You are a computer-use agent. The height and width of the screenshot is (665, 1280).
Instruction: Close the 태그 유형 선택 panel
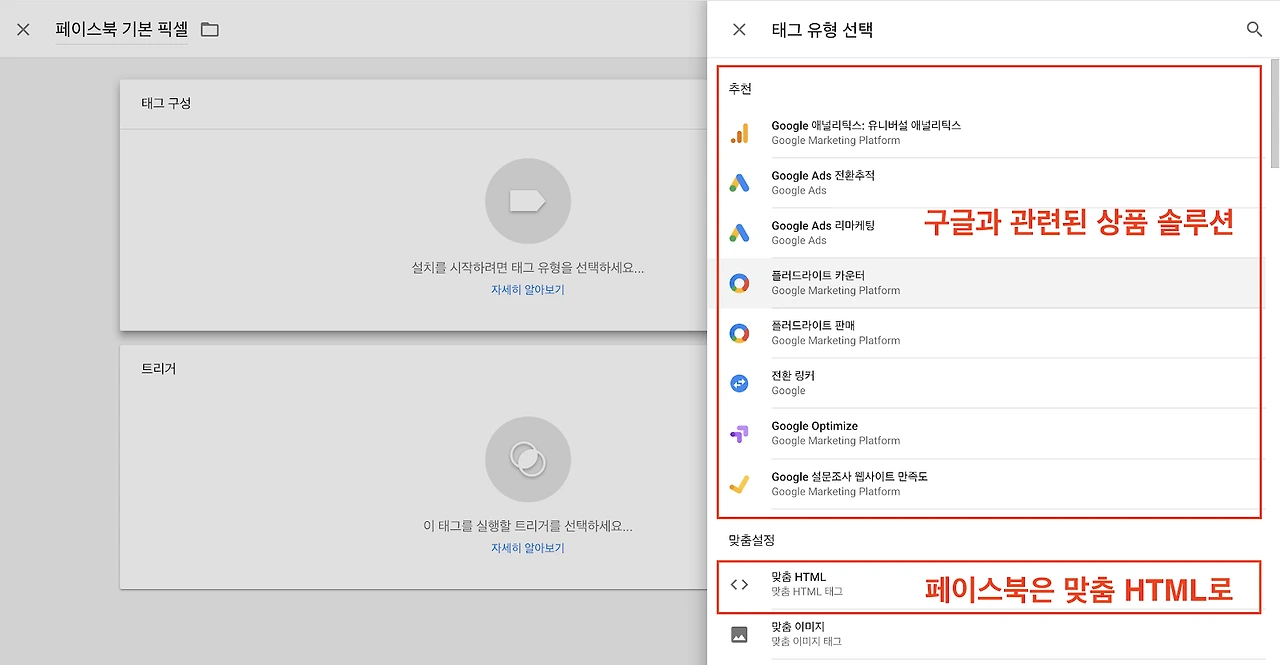[739, 30]
